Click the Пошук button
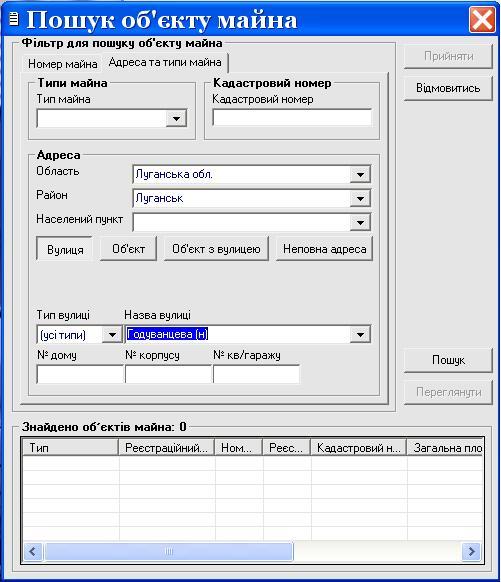 click(448, 360)
